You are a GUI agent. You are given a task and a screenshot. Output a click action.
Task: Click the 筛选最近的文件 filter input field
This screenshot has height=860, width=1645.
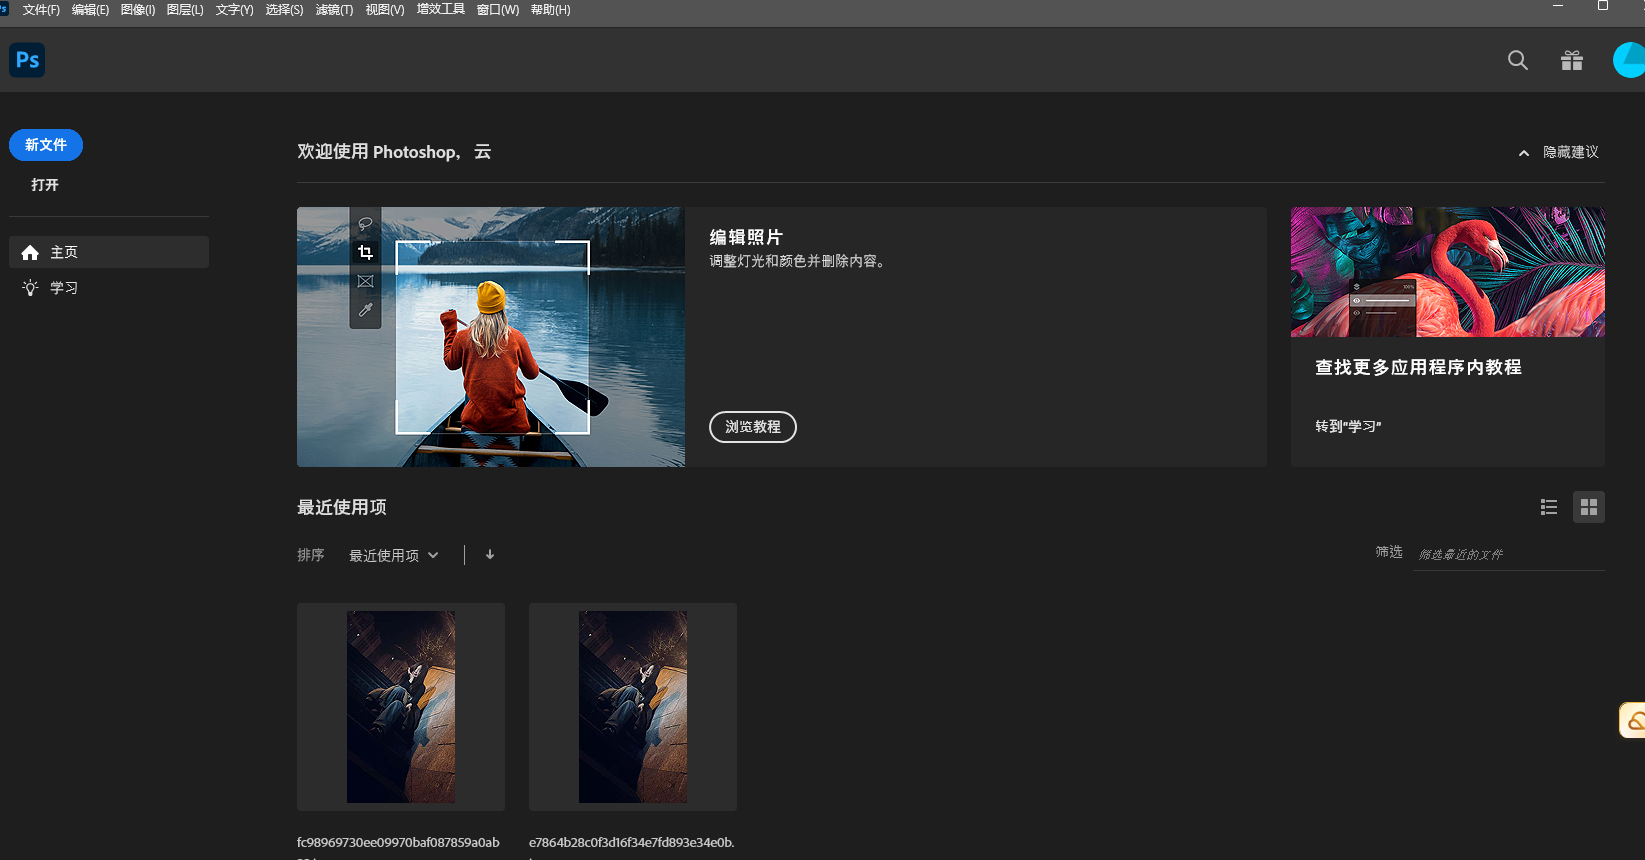click(1508, 555)
